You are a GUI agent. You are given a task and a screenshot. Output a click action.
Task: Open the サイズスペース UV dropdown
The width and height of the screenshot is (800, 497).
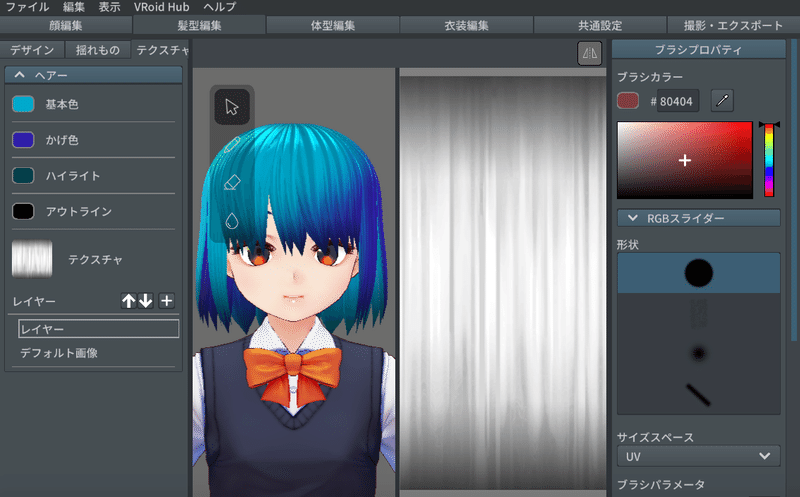(698, 456)
